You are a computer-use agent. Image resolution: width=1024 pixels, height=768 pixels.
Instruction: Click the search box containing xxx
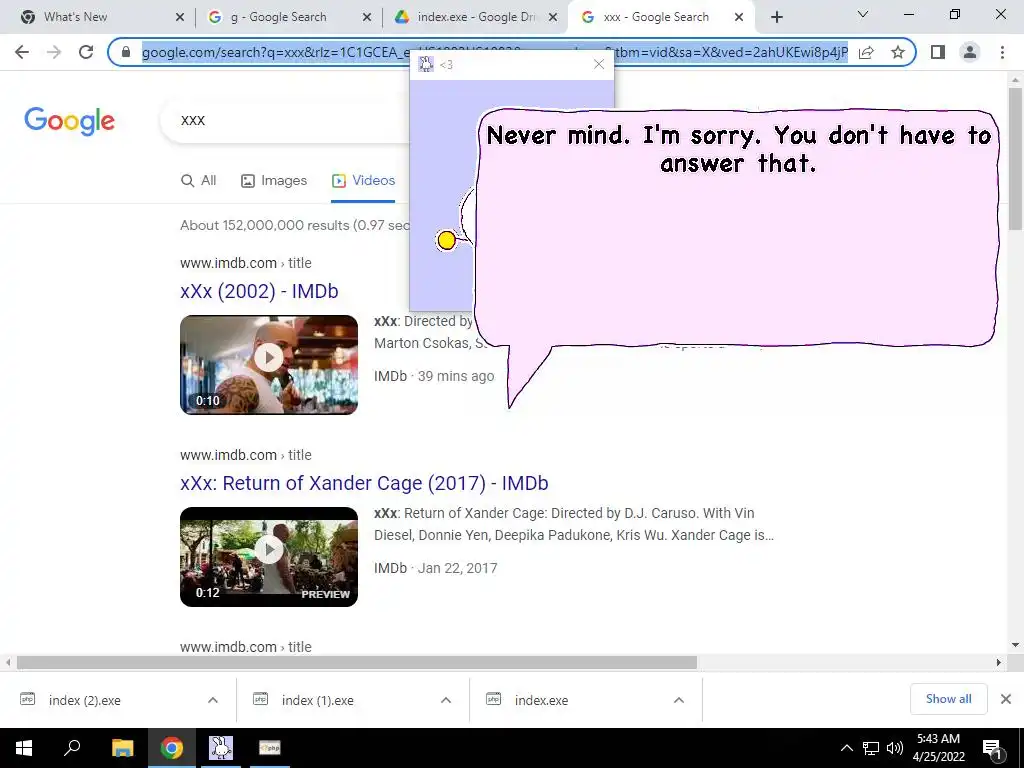(x=287, y=120)
